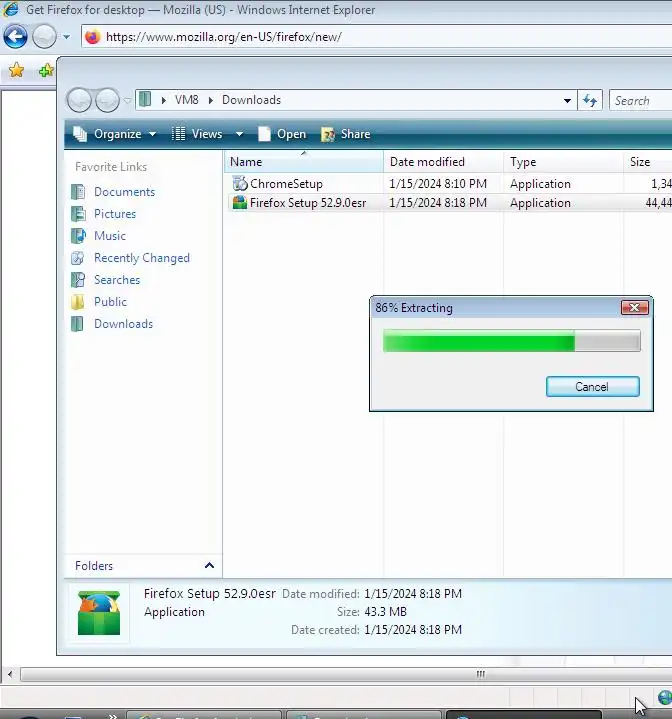The image size is (672, 719).
Task: Open address bar previous locations dropdown
Action: point(567,100)
